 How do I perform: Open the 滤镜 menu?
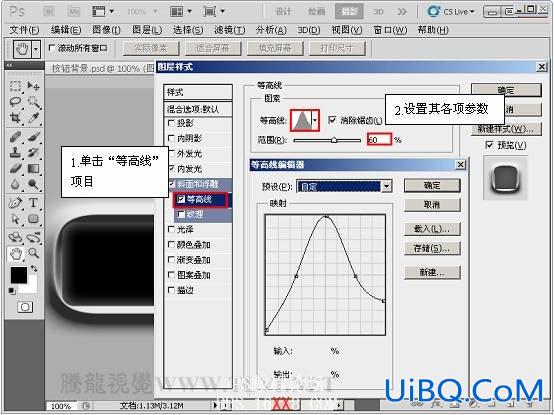coord(229,30)
